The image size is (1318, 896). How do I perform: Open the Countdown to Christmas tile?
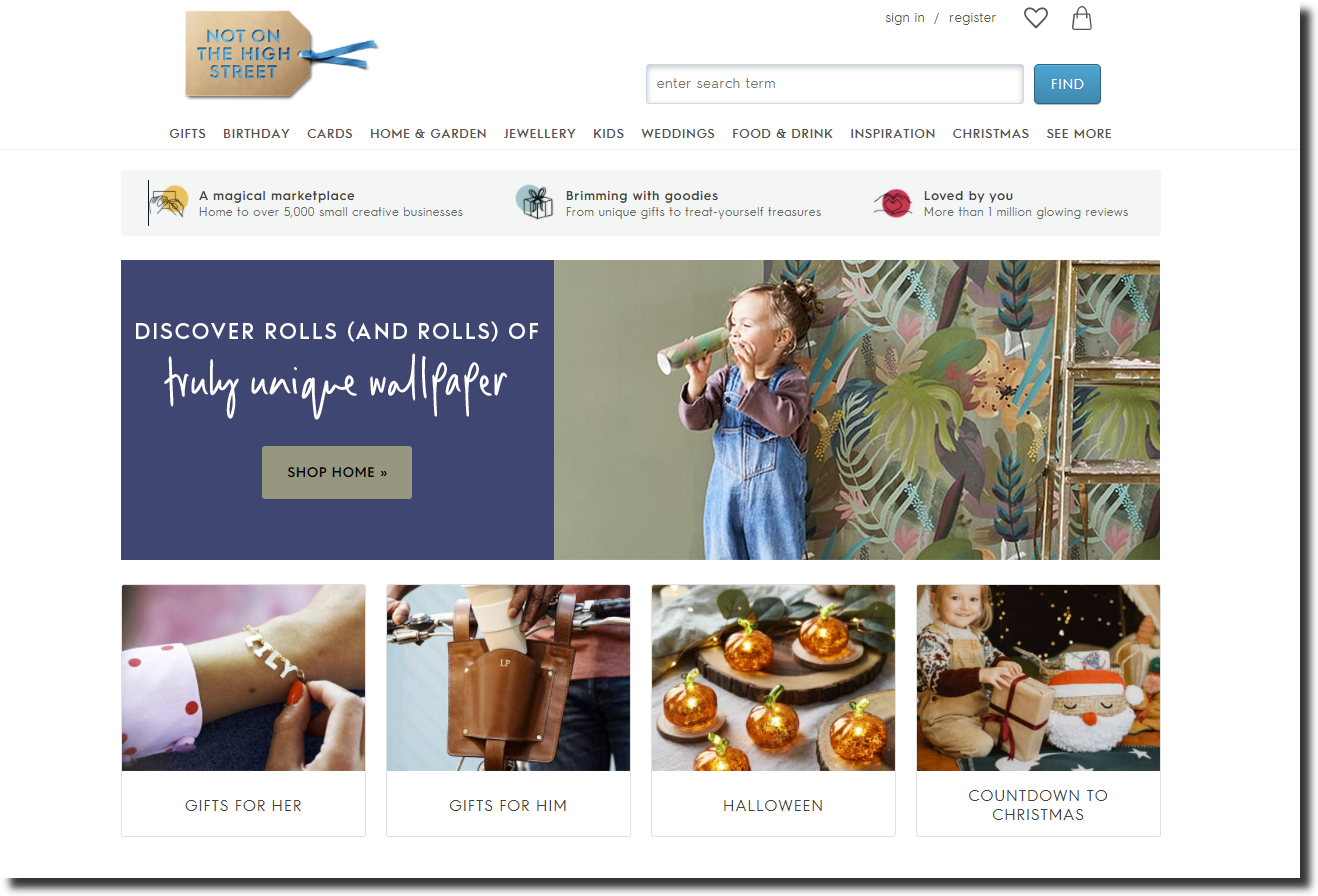(x=1038, y=710)
